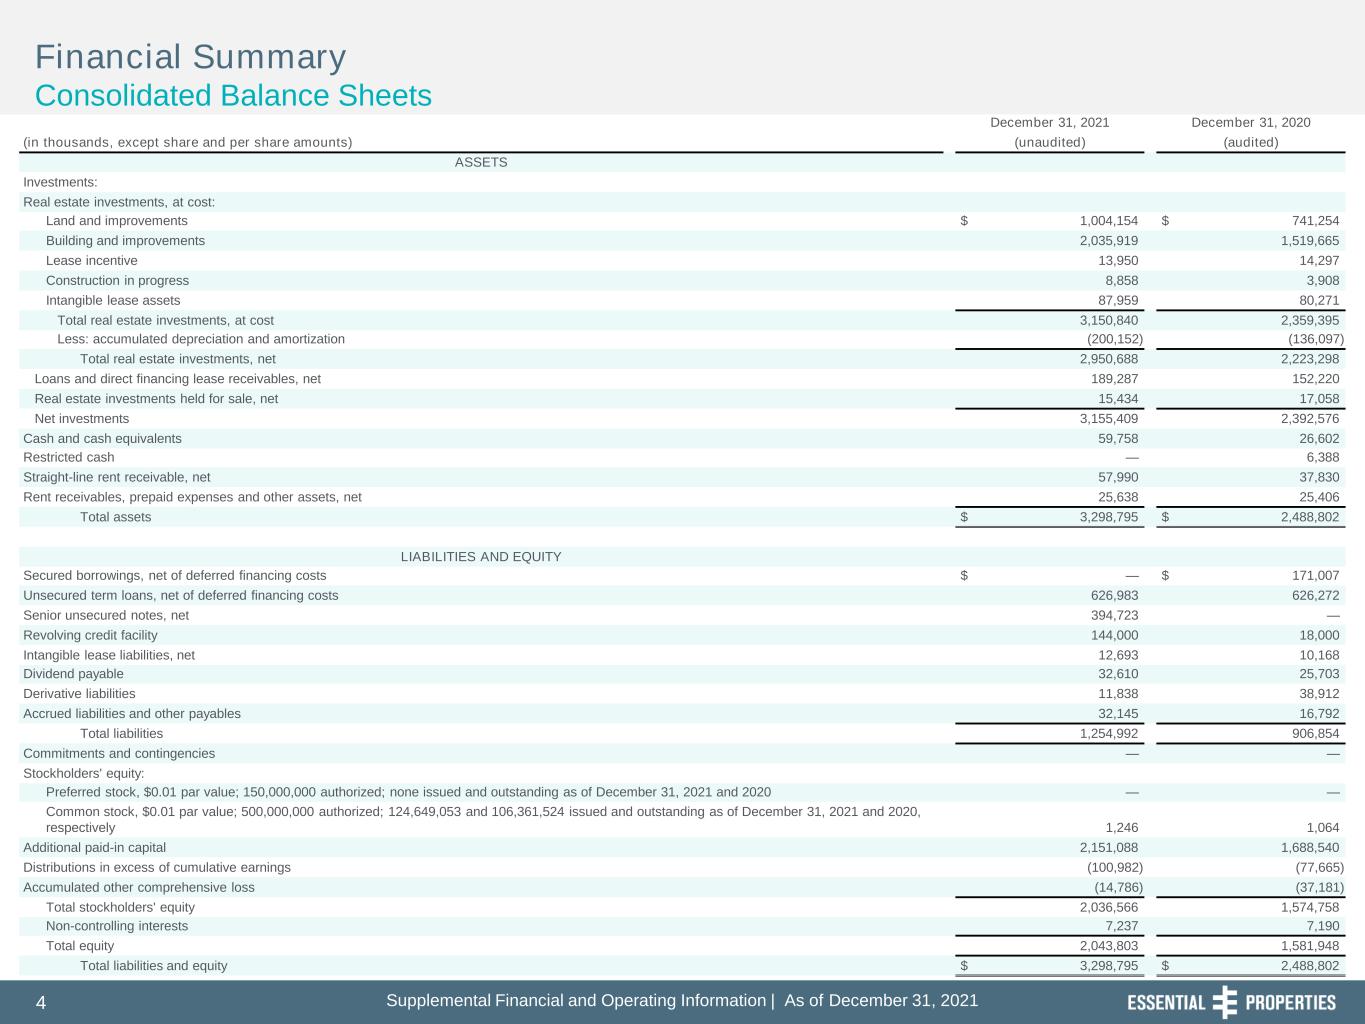The height and width of the screenshot is (1024, 1365).
Task: Click Total assets value 3,298,795
Action: tap(1109, 517)
